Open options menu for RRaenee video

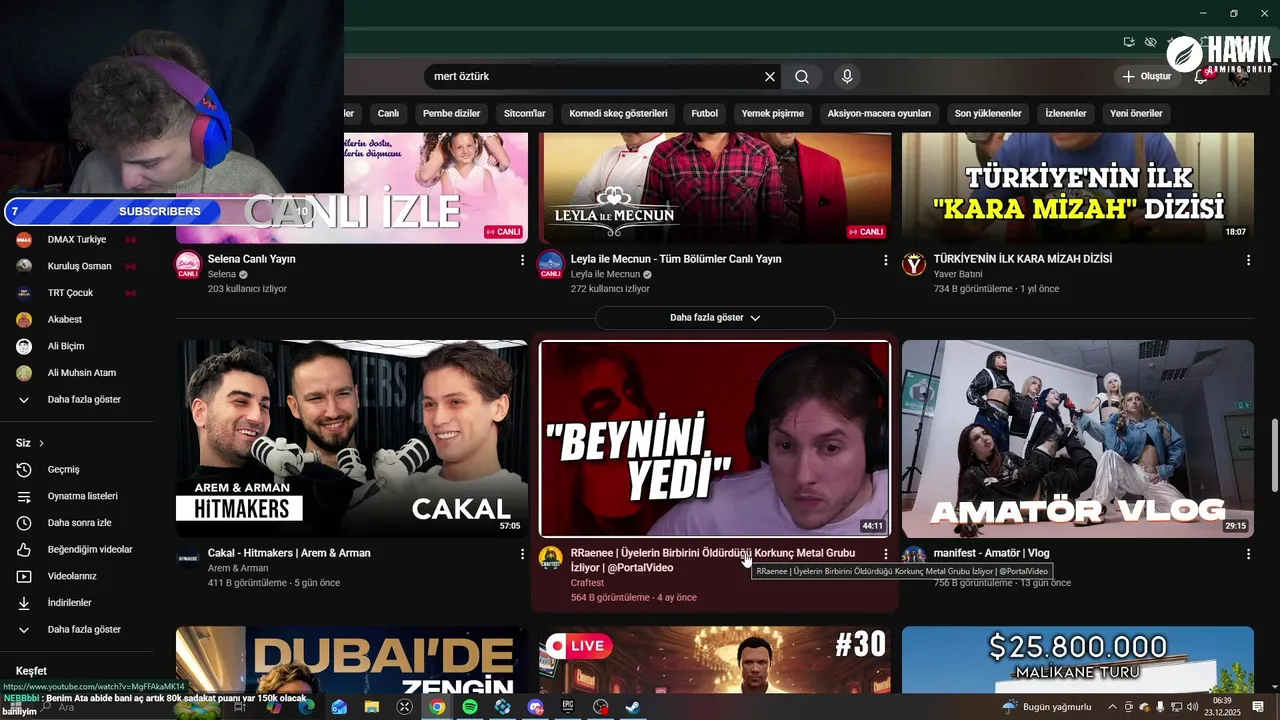pos(885,554)
